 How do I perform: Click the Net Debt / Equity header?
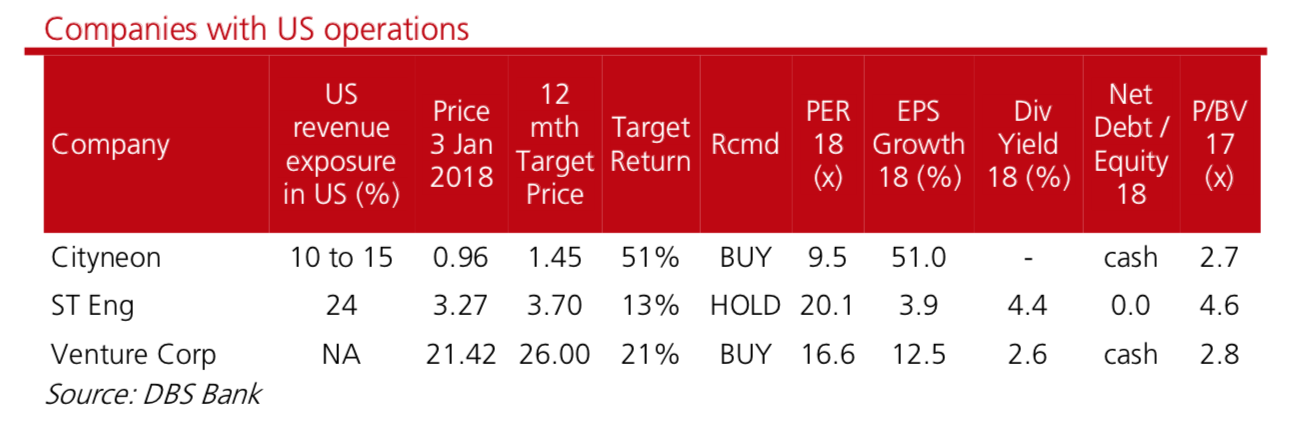coord(1131,145)
